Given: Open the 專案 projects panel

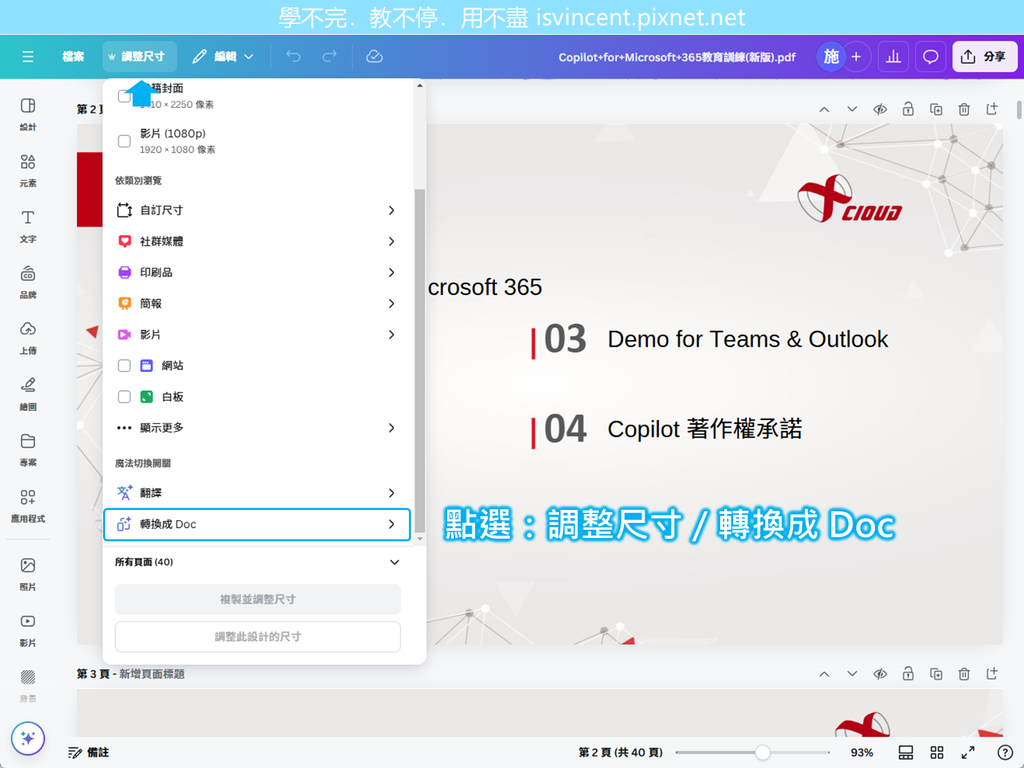Looking at the screenshot, I should tap(27, 449).
